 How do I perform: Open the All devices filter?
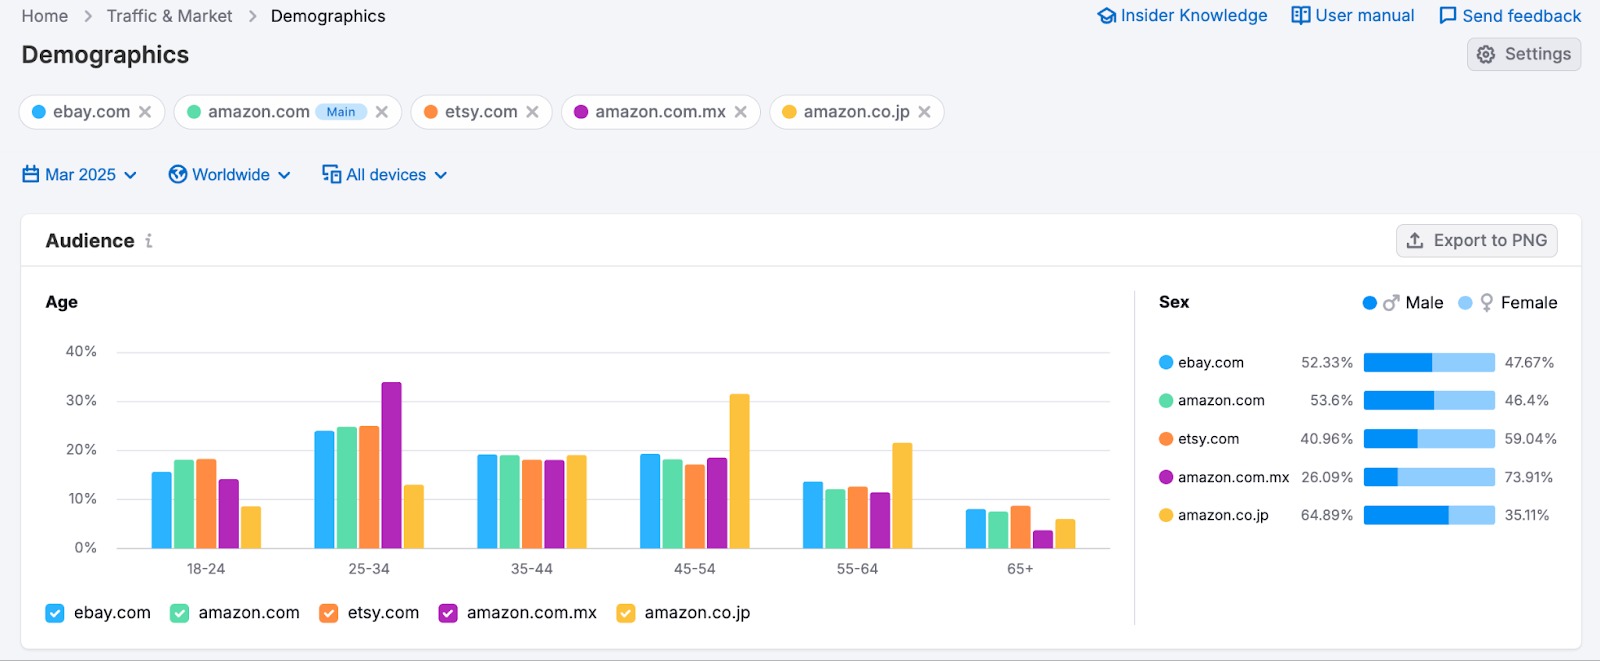[385, 175]
